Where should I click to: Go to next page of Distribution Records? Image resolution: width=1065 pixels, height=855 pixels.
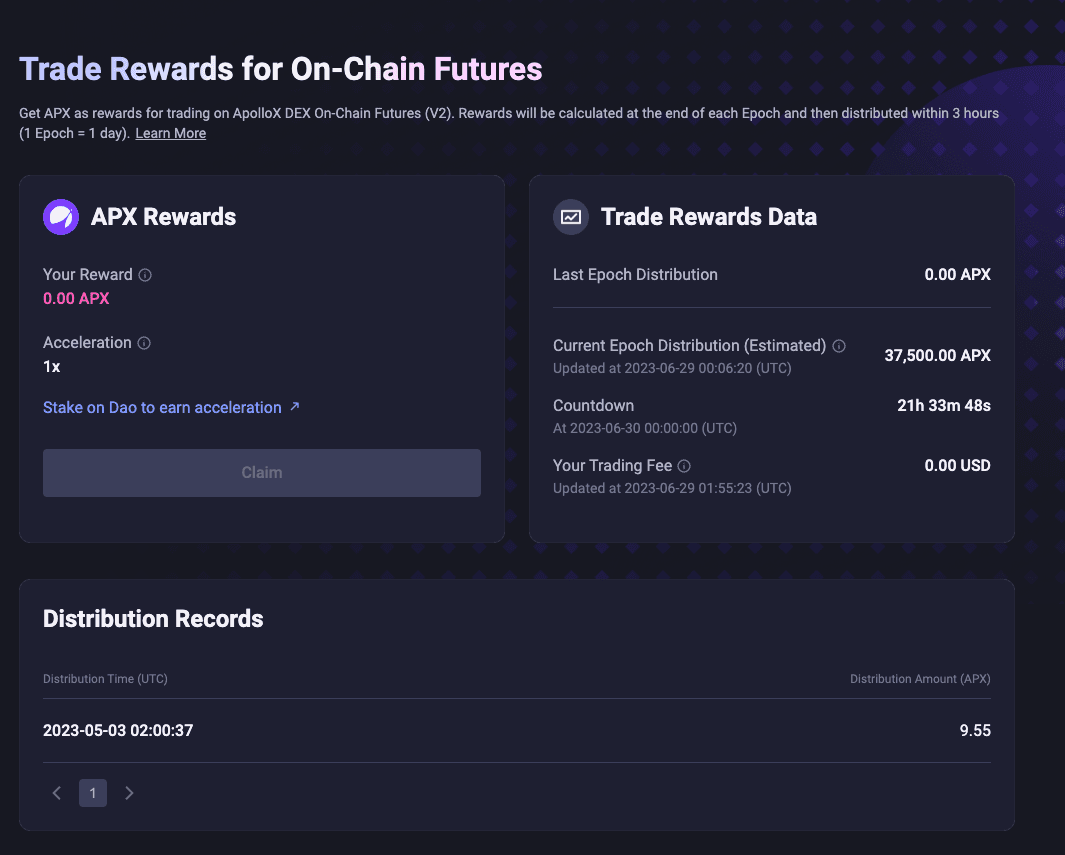[x=129, y=793]
